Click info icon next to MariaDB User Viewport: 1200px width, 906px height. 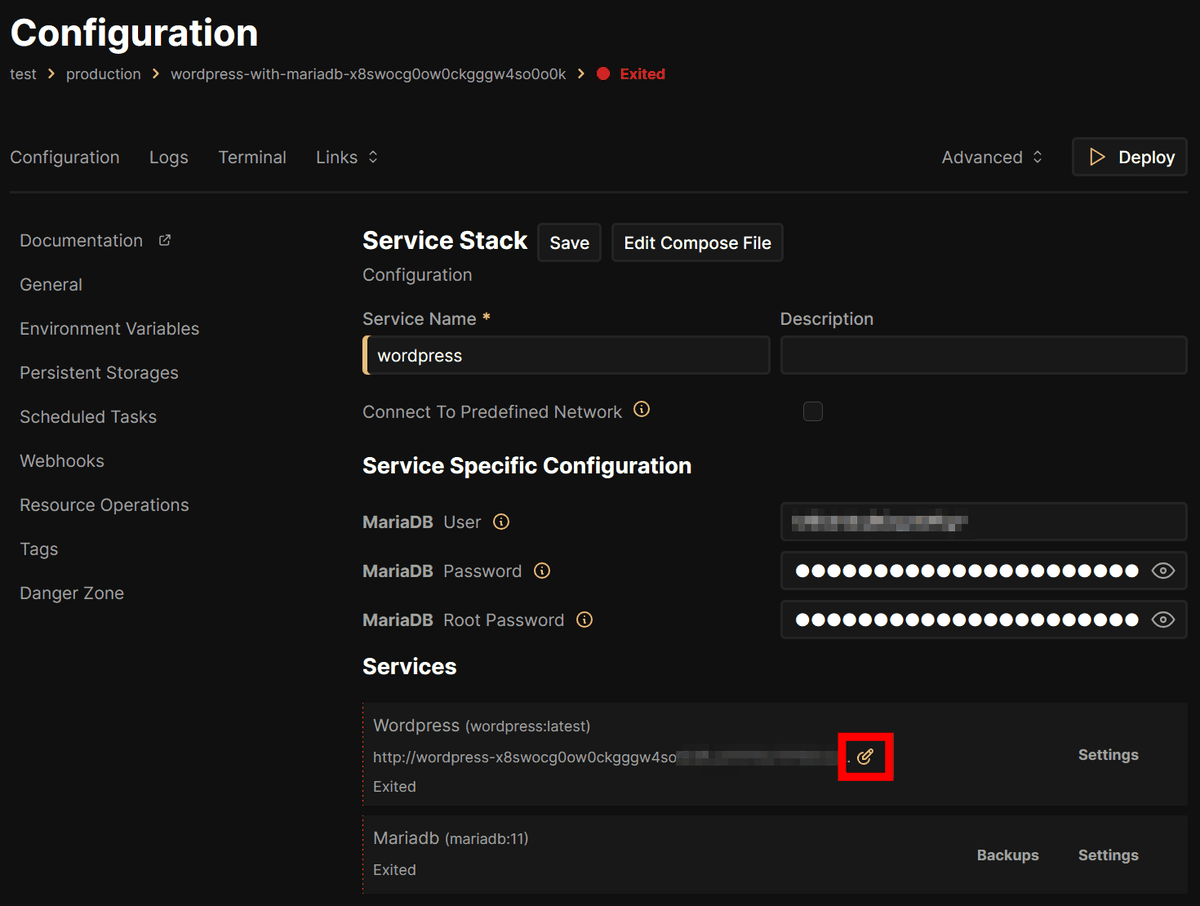point(502,522)
